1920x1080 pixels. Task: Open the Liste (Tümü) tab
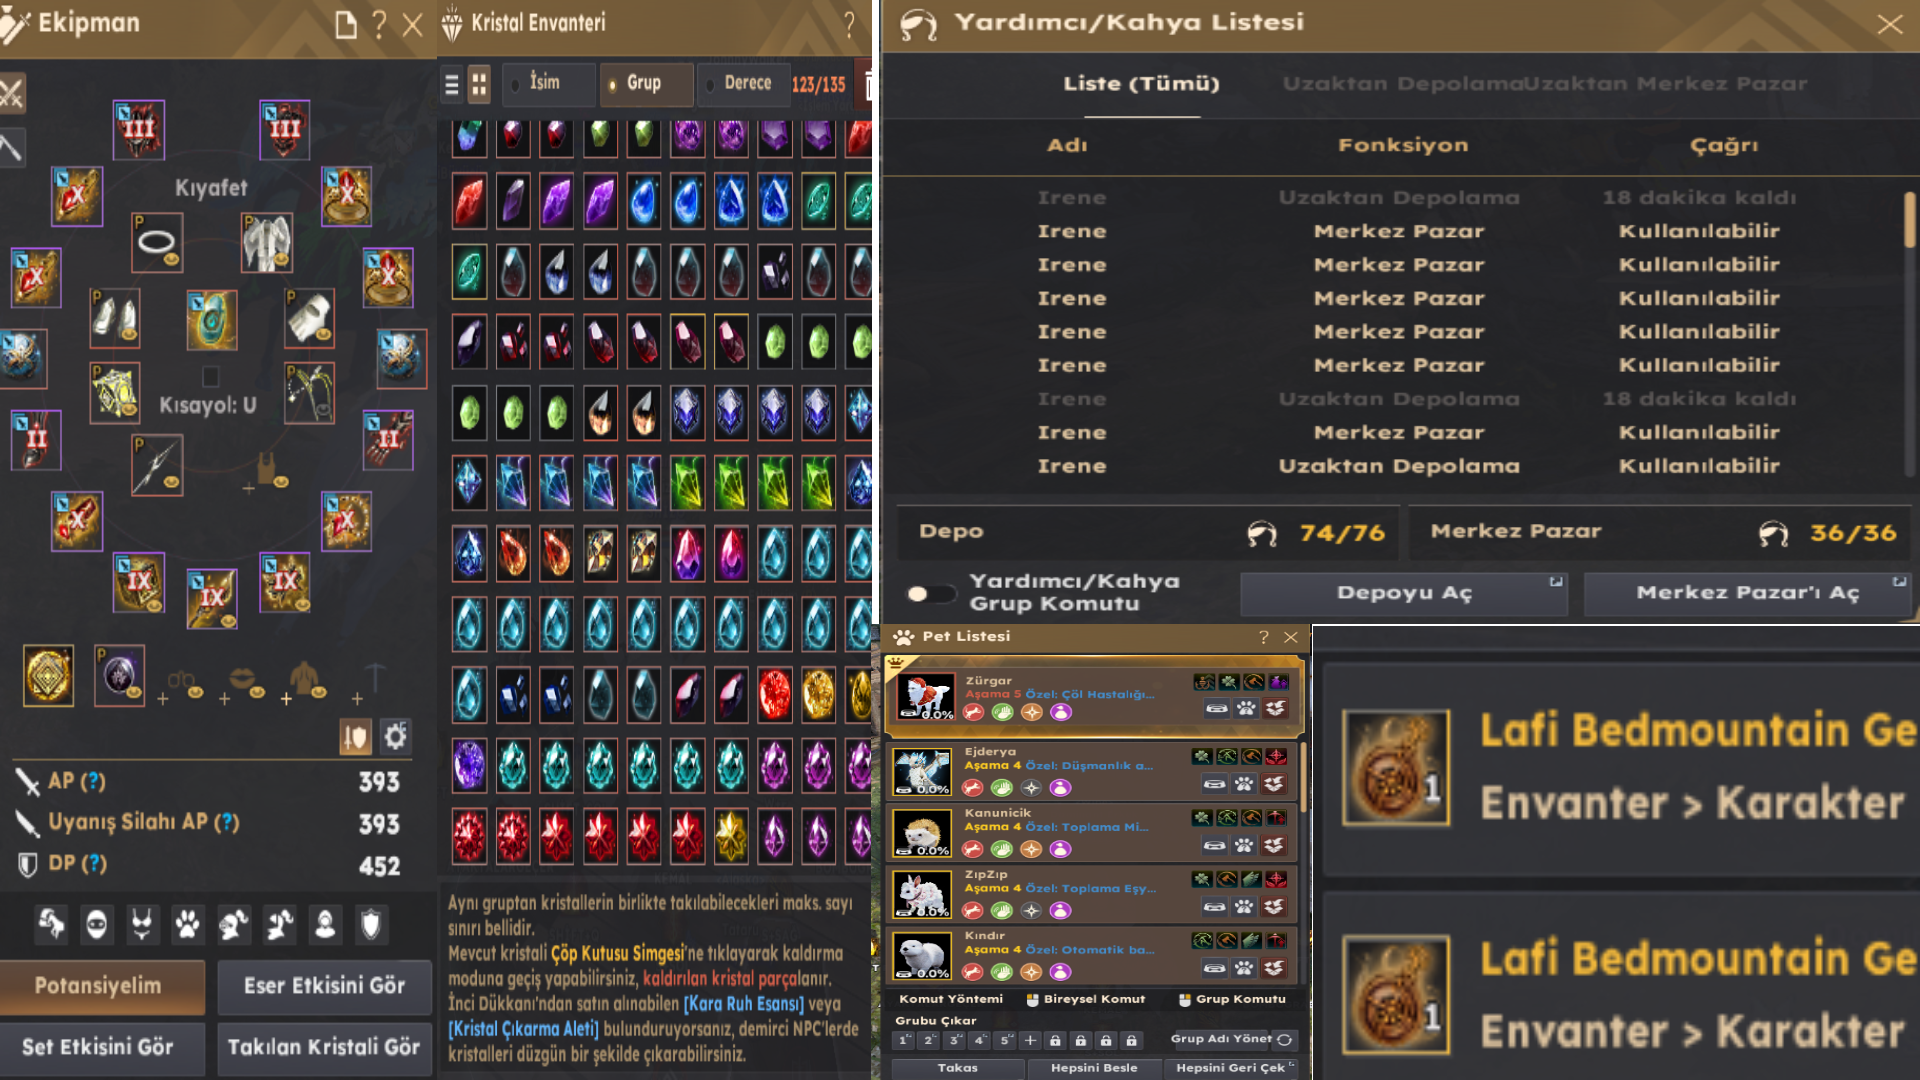tap(1142, 84)
